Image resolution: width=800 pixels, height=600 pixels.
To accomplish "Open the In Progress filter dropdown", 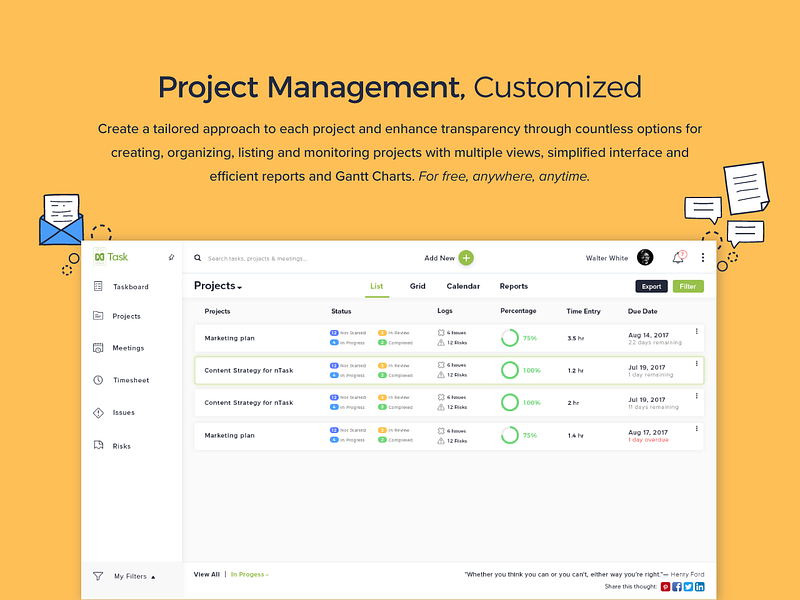I will 249,574.
